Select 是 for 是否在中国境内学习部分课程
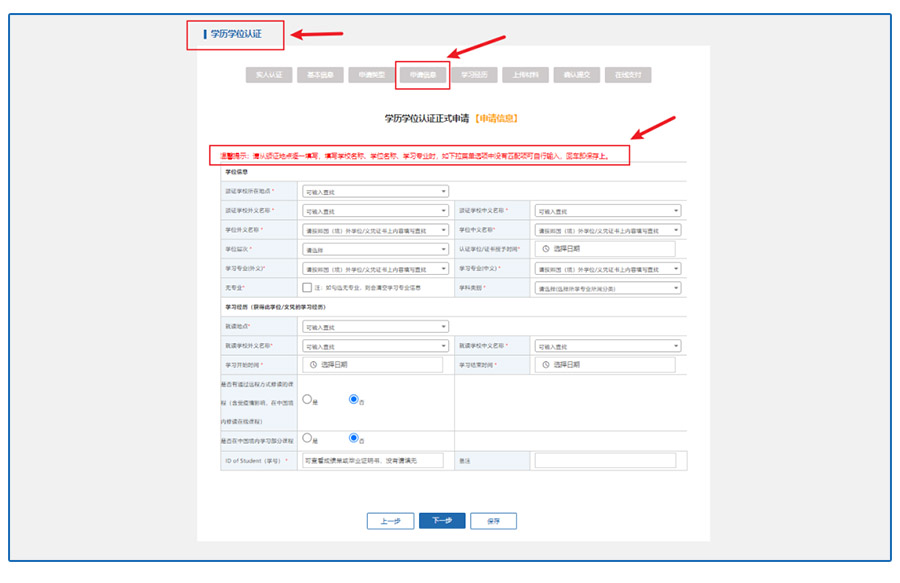The width and height of the screenshot is (900, 583). point(307,438)
